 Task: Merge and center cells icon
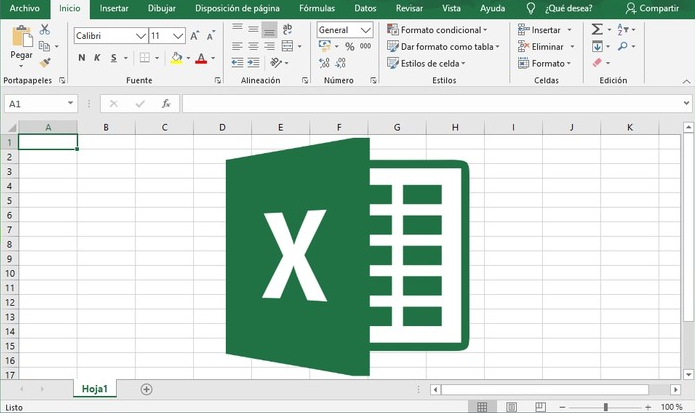click(287, 46)
